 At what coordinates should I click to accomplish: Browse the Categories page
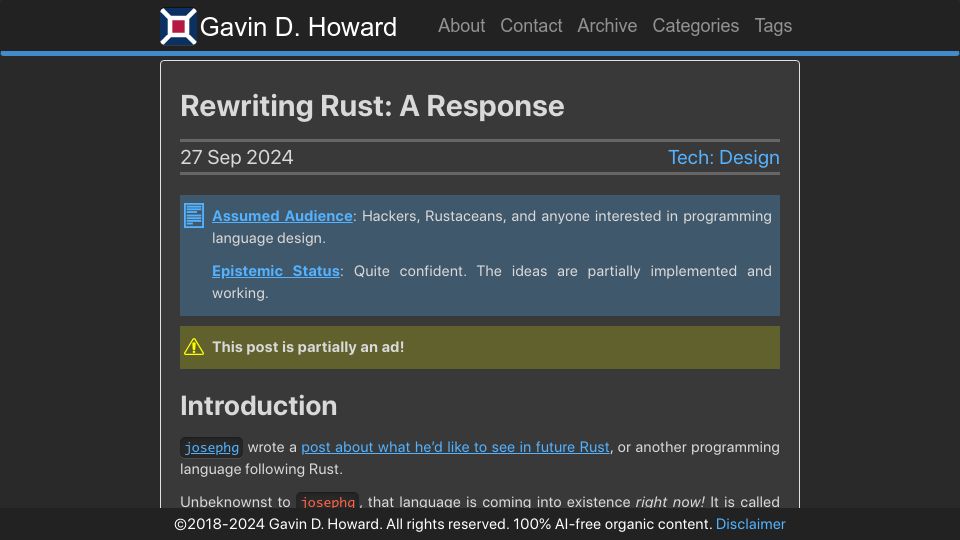pyautogui.click(x=696, y=26)
